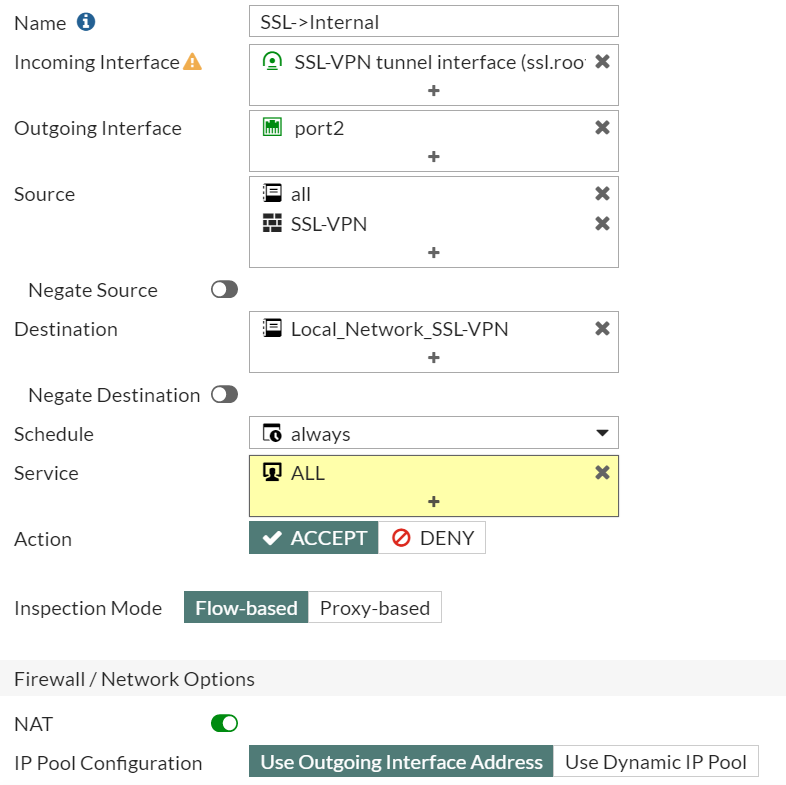
Task: Click the info icon beside Name
Action: pyautogui.click(x=86, y=22)
